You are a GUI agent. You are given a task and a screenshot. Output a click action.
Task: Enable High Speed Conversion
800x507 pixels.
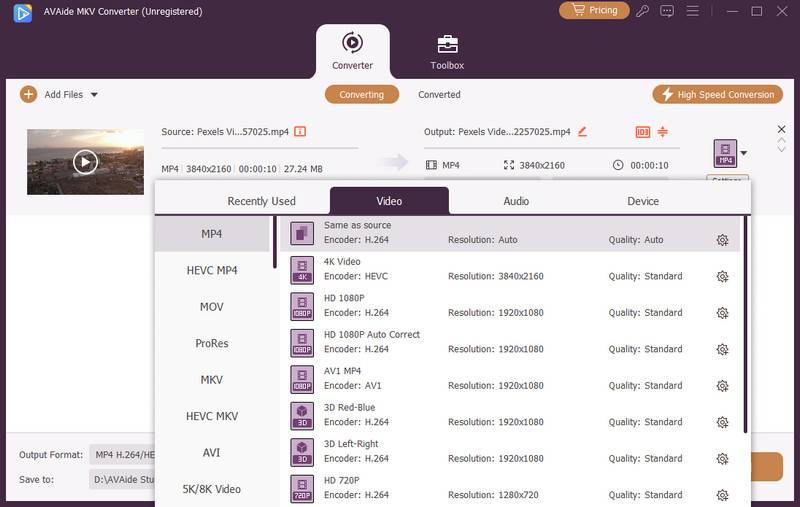point(717,94)
